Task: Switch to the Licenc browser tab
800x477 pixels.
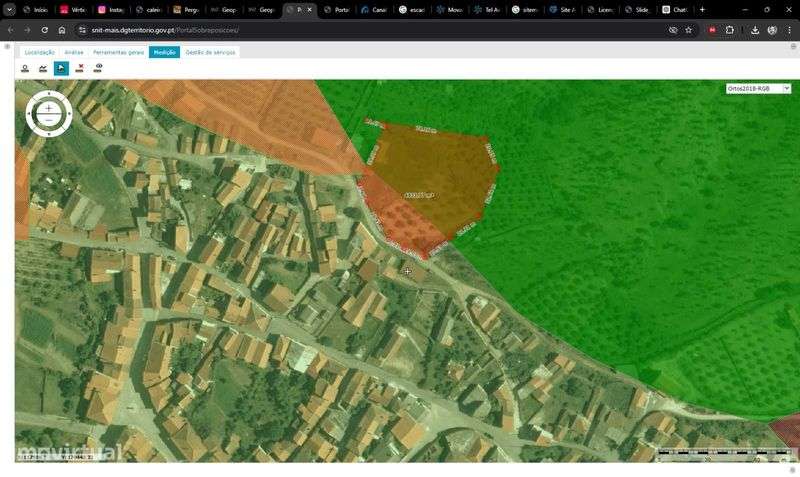Action: coord(601,10)
